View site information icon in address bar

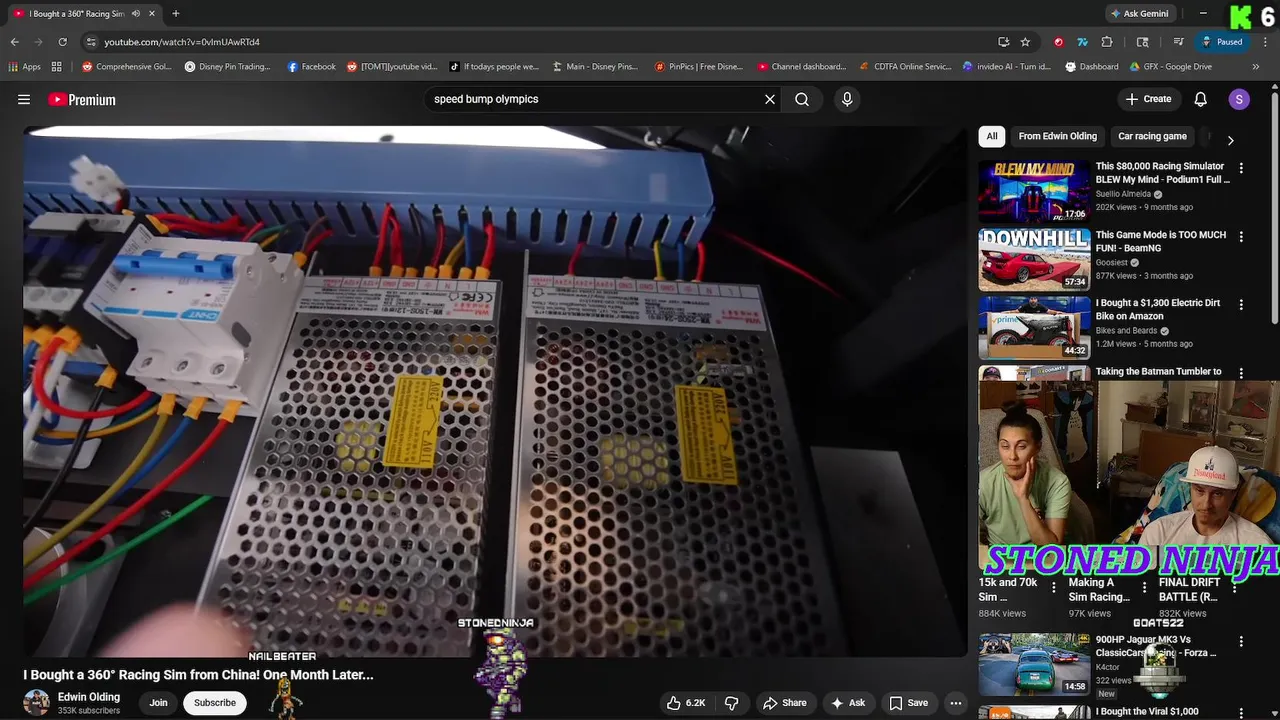click(x=91, y=42)
